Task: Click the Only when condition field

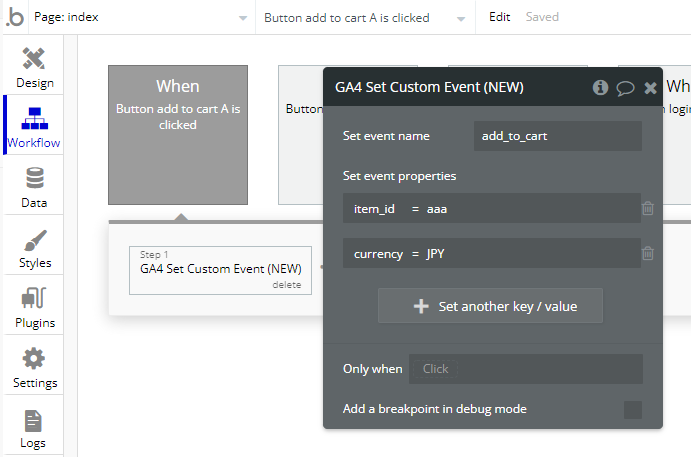Action: coord(525,369)
